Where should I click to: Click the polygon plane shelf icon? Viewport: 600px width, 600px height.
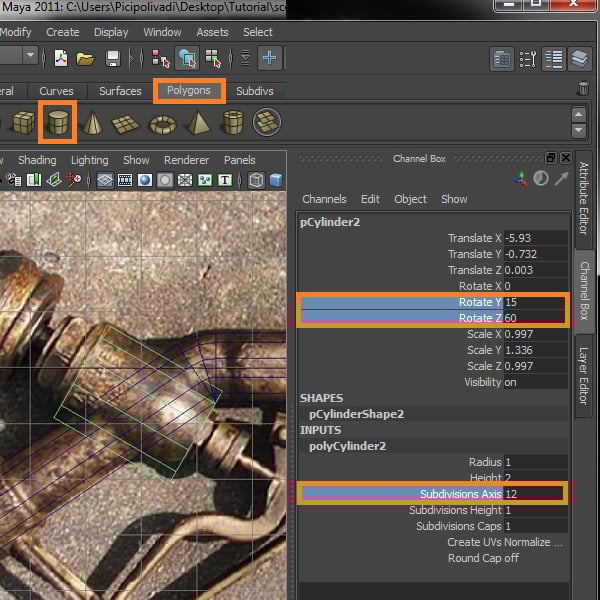click(x=126, y=124)
